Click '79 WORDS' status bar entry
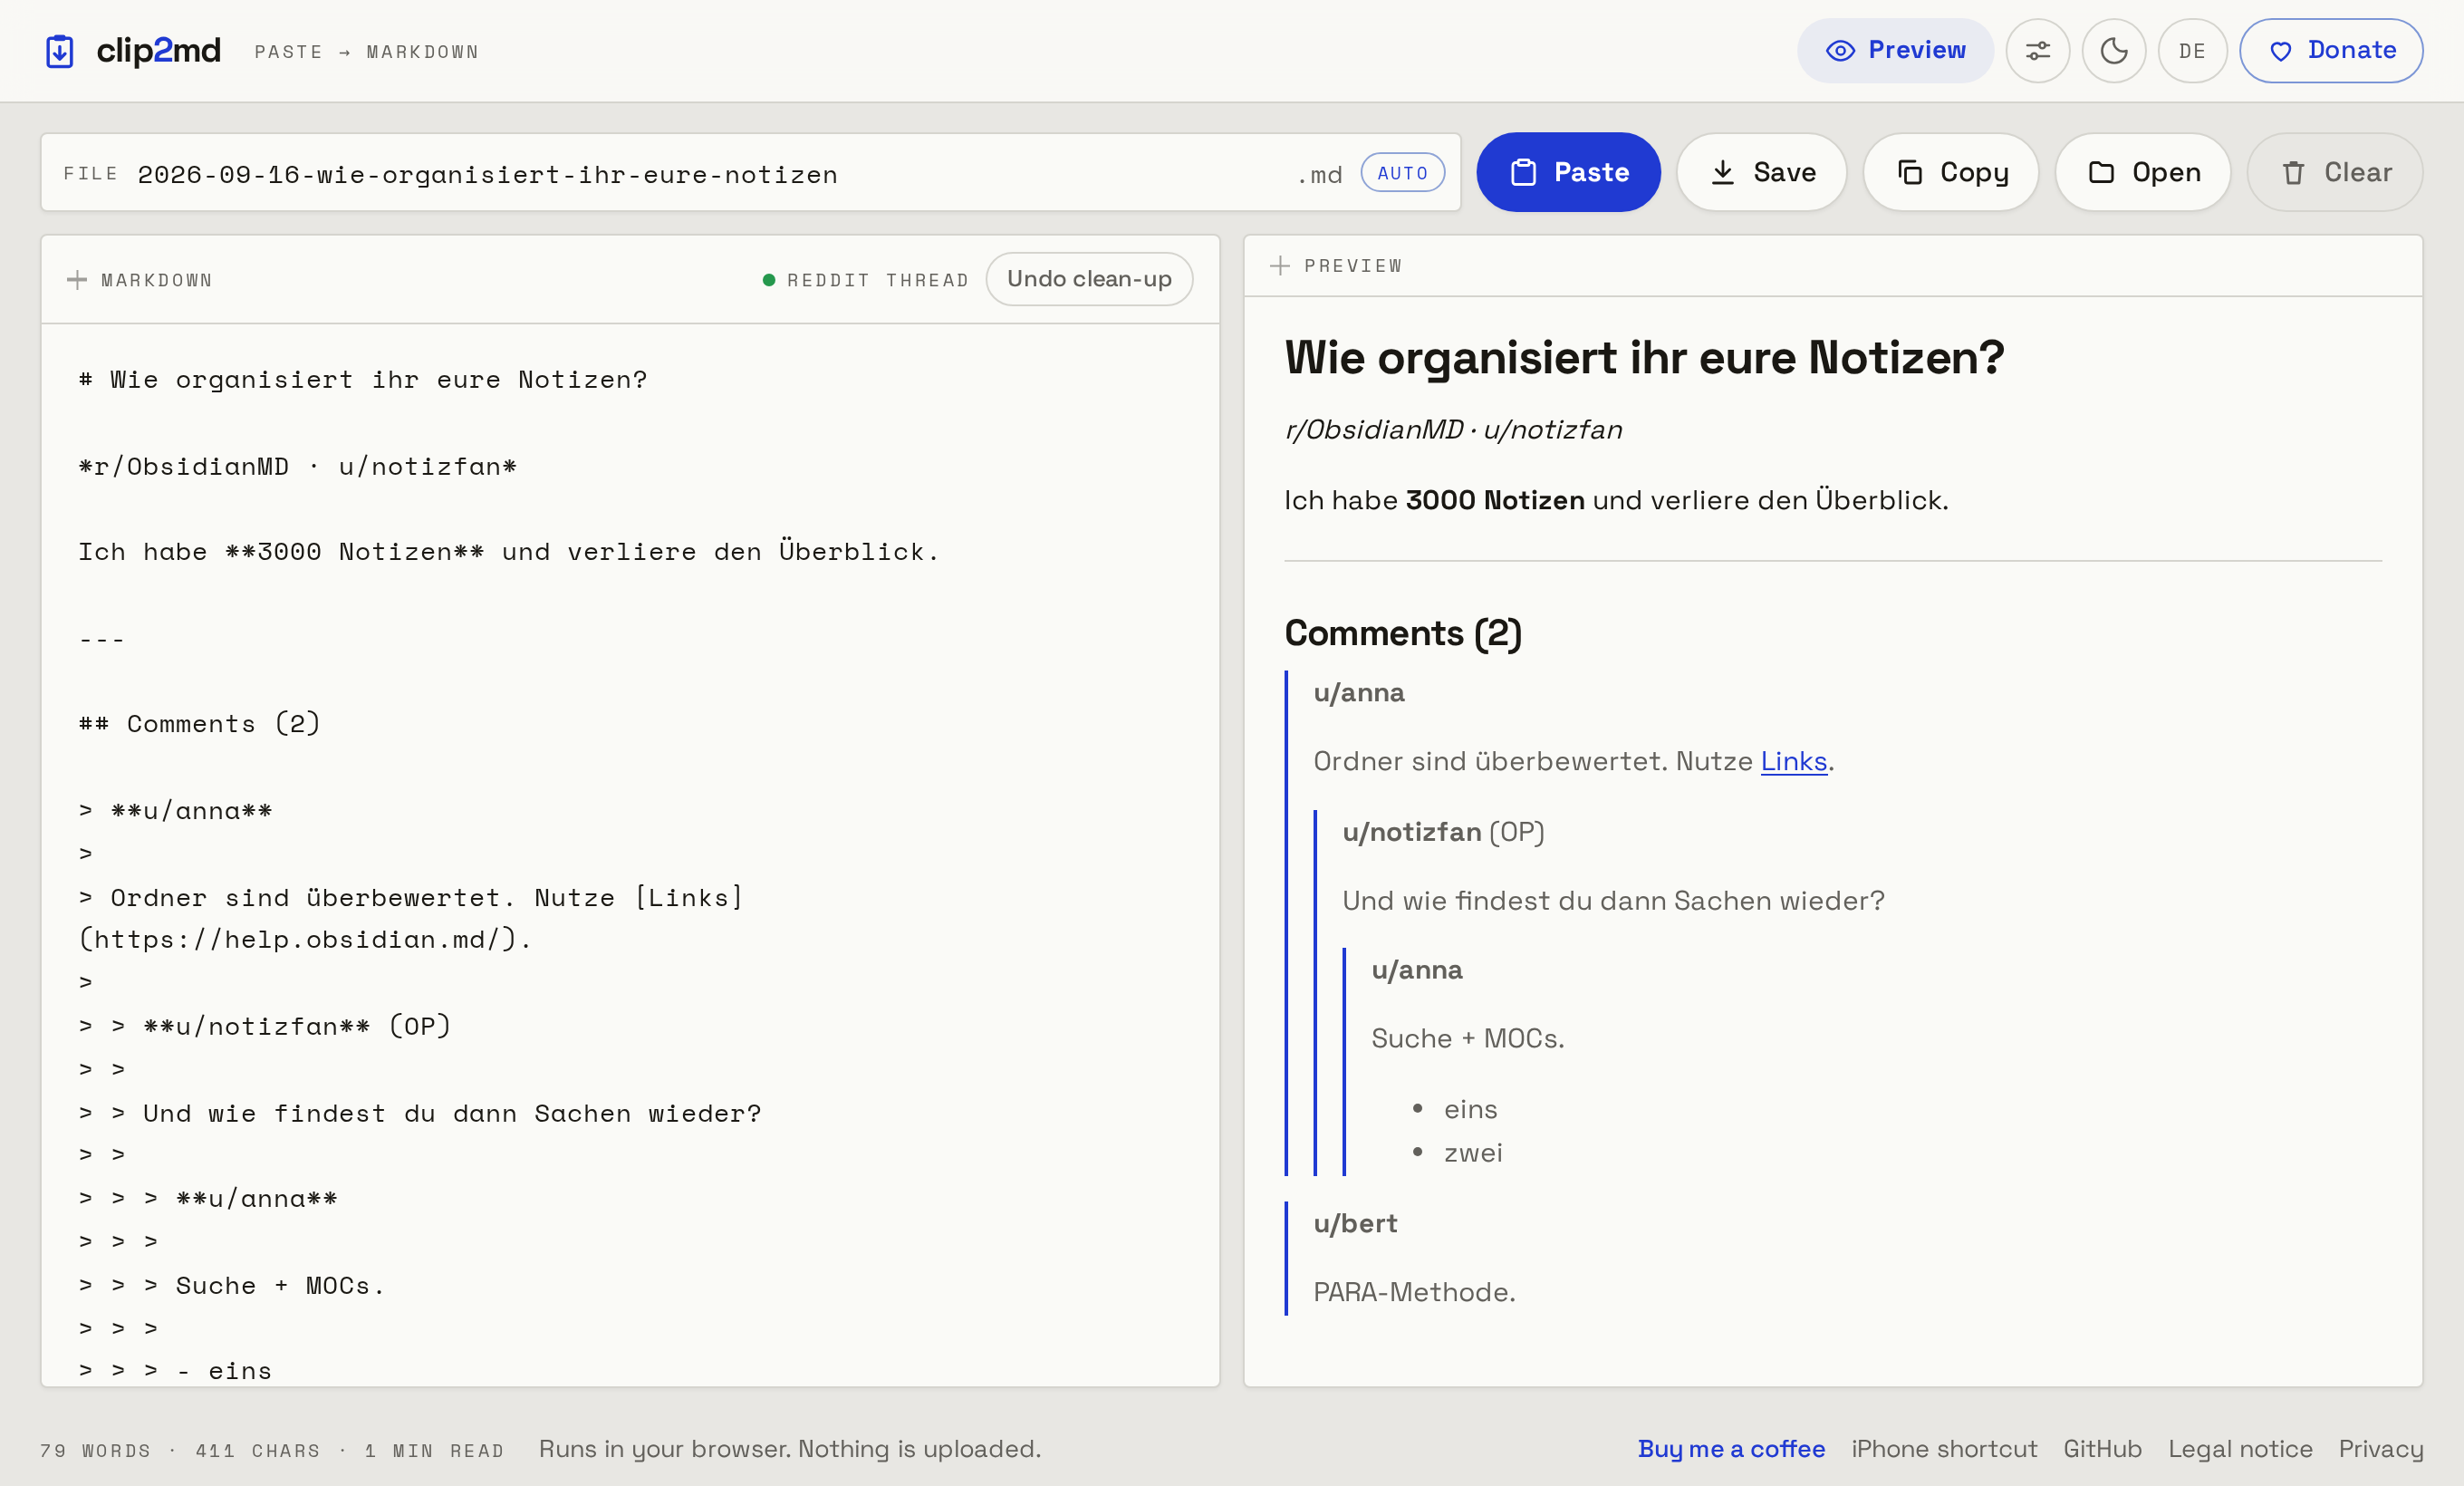 (x=95, y=1450)
